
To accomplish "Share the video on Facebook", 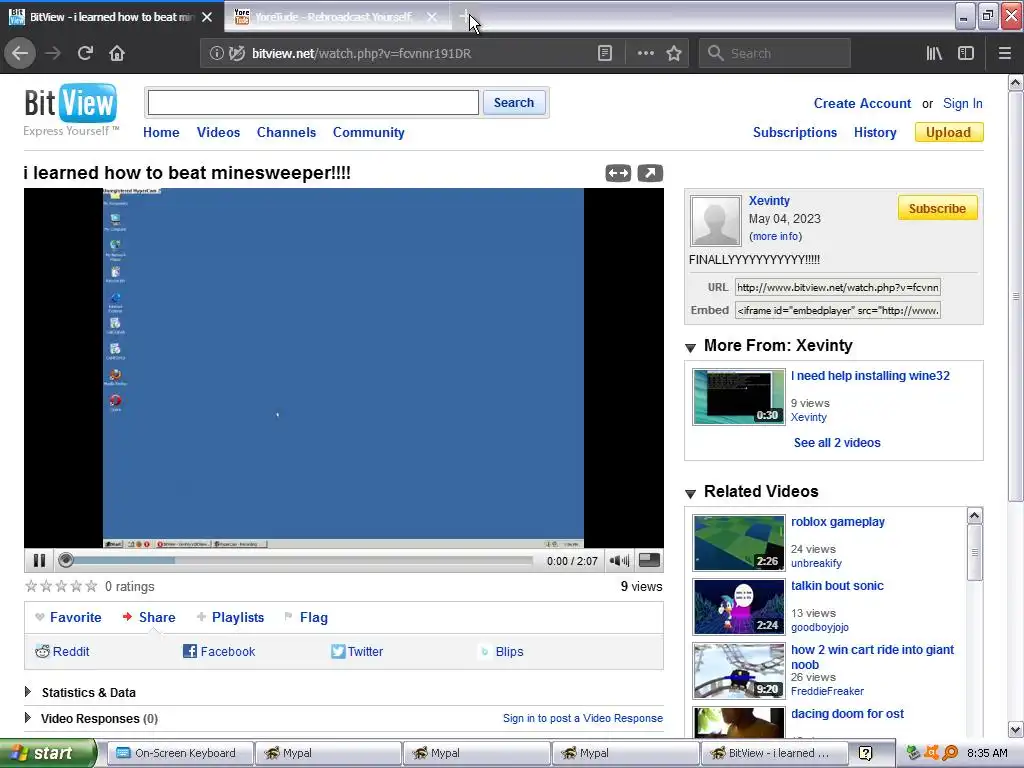I will [x=219, y=651].
